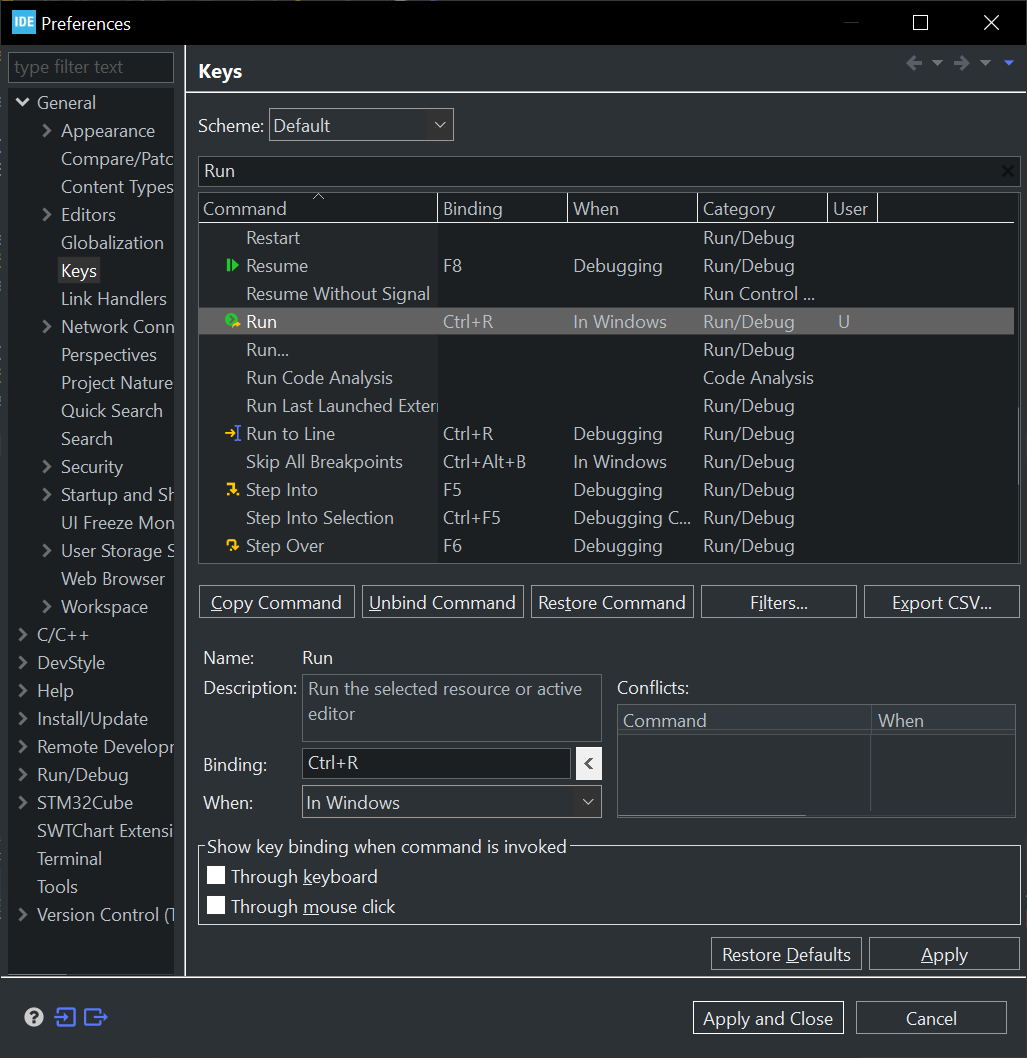
Task: Expand the Run/Debug preferences node
Action: [23, 775]
